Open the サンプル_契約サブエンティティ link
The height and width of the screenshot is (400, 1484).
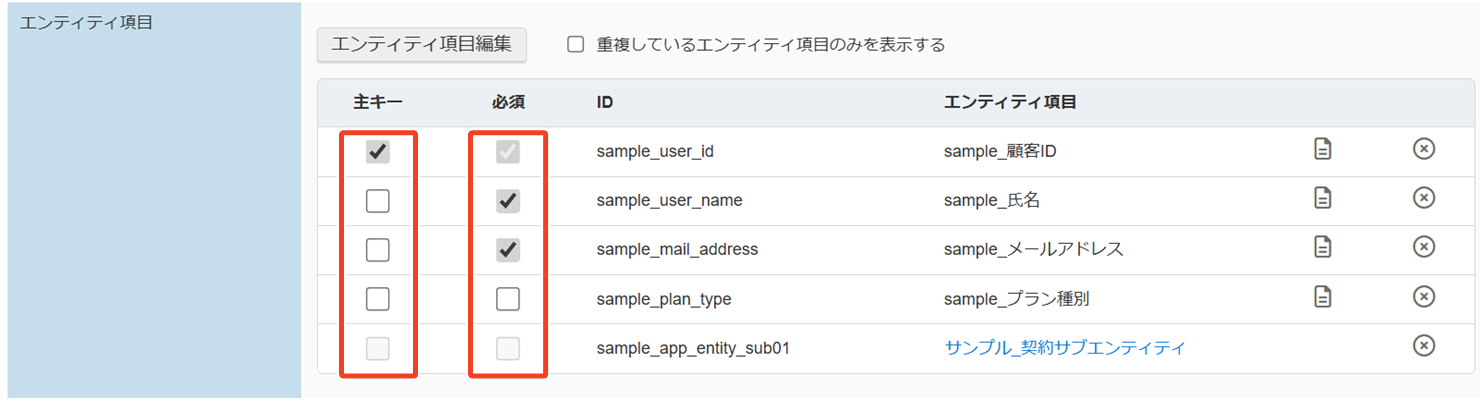tap(1064, 348)
